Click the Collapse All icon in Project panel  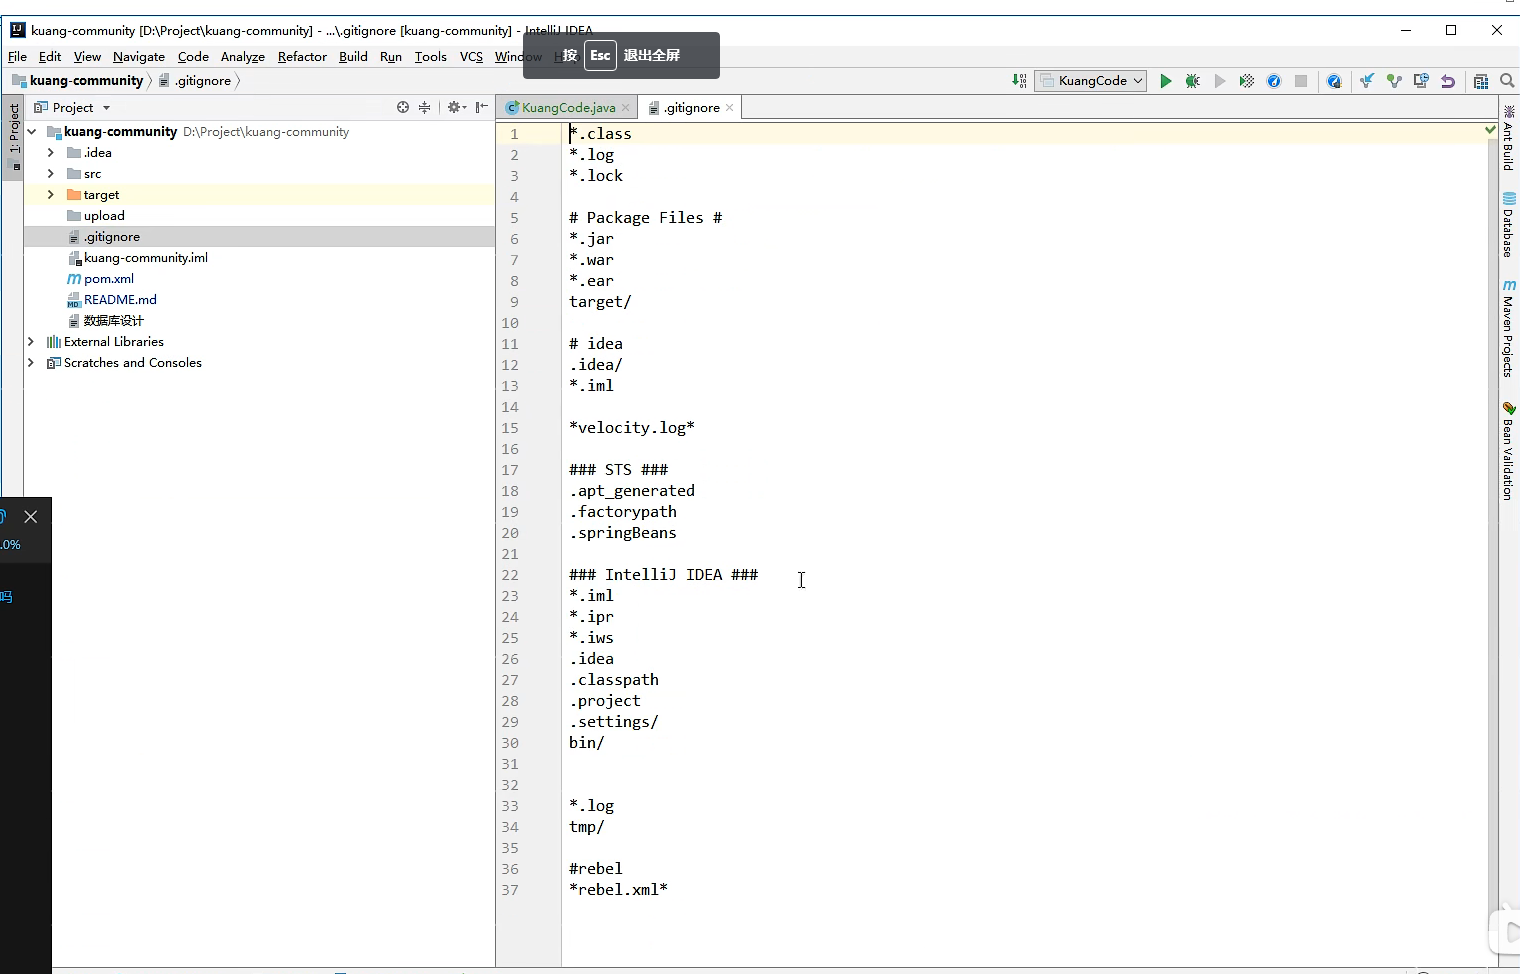pos(424,107)
